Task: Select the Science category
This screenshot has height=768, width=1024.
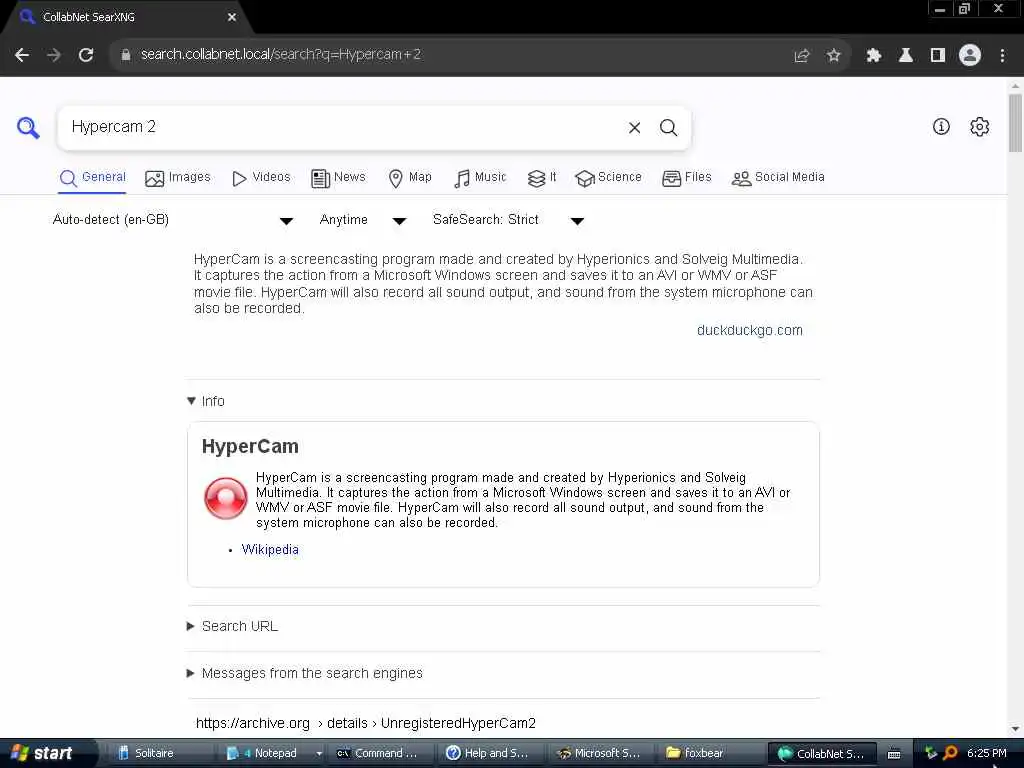Action: (608, 178)
